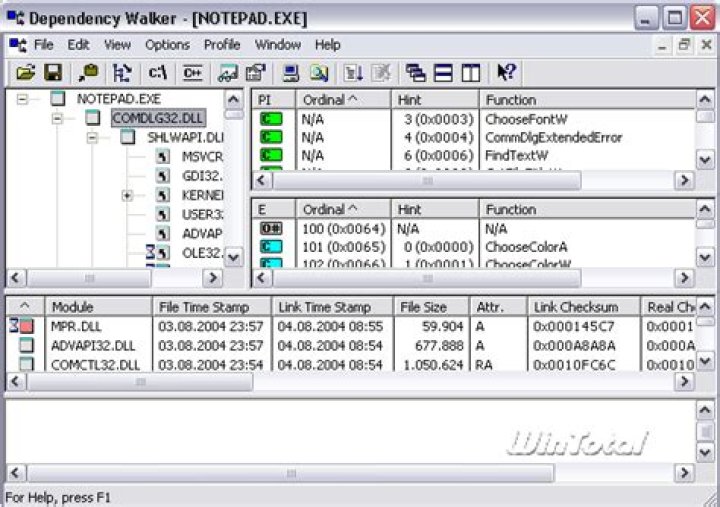Viewport: 720px width, 507px height.
Task: Click the O# ordinal icon in exports list
Action: click(271, 228)
